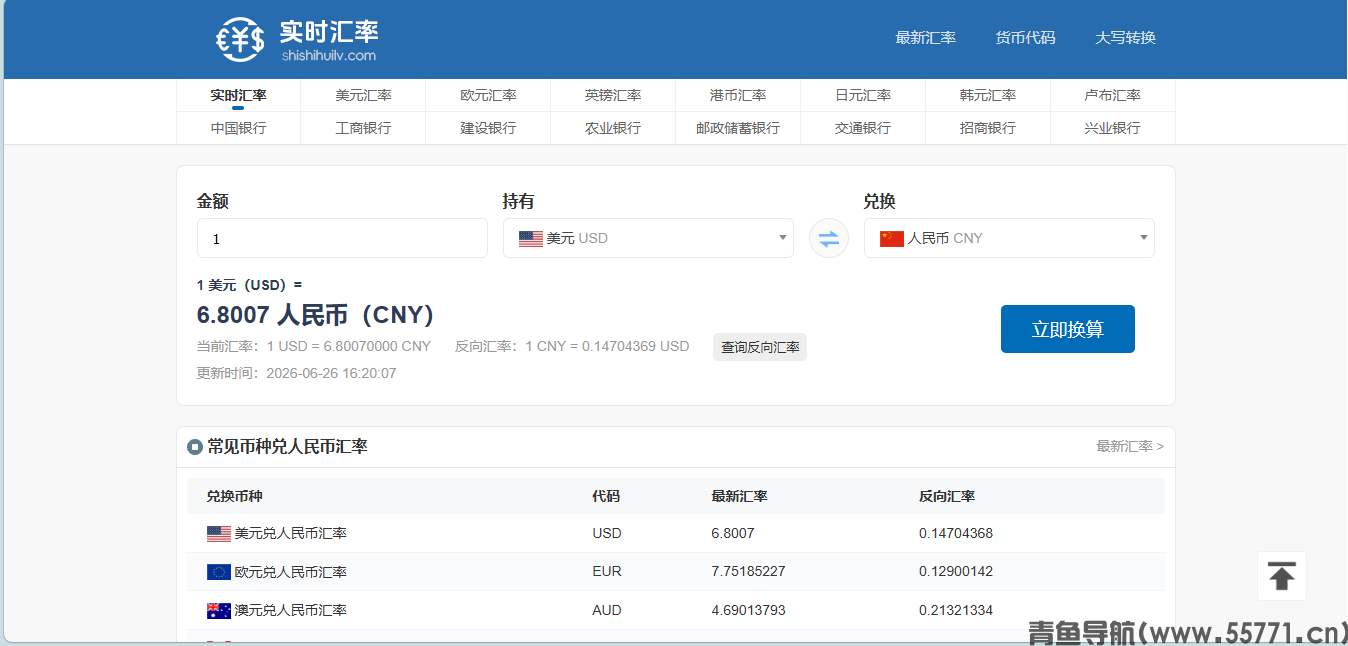This screenshot has width=1348, height=646.
Task: Click the EU flag in the 欧元兑人民币汇率 row
Action: pyautogui.click(x=219, y=572)
